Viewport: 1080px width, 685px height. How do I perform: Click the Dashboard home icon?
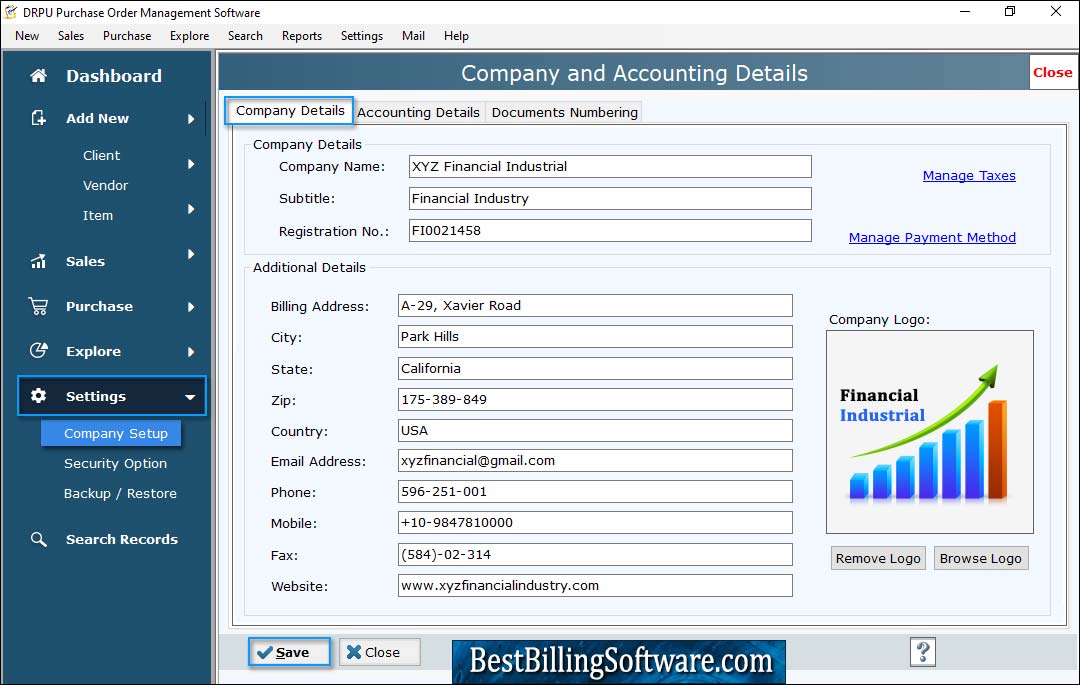[x=39, y=76]
